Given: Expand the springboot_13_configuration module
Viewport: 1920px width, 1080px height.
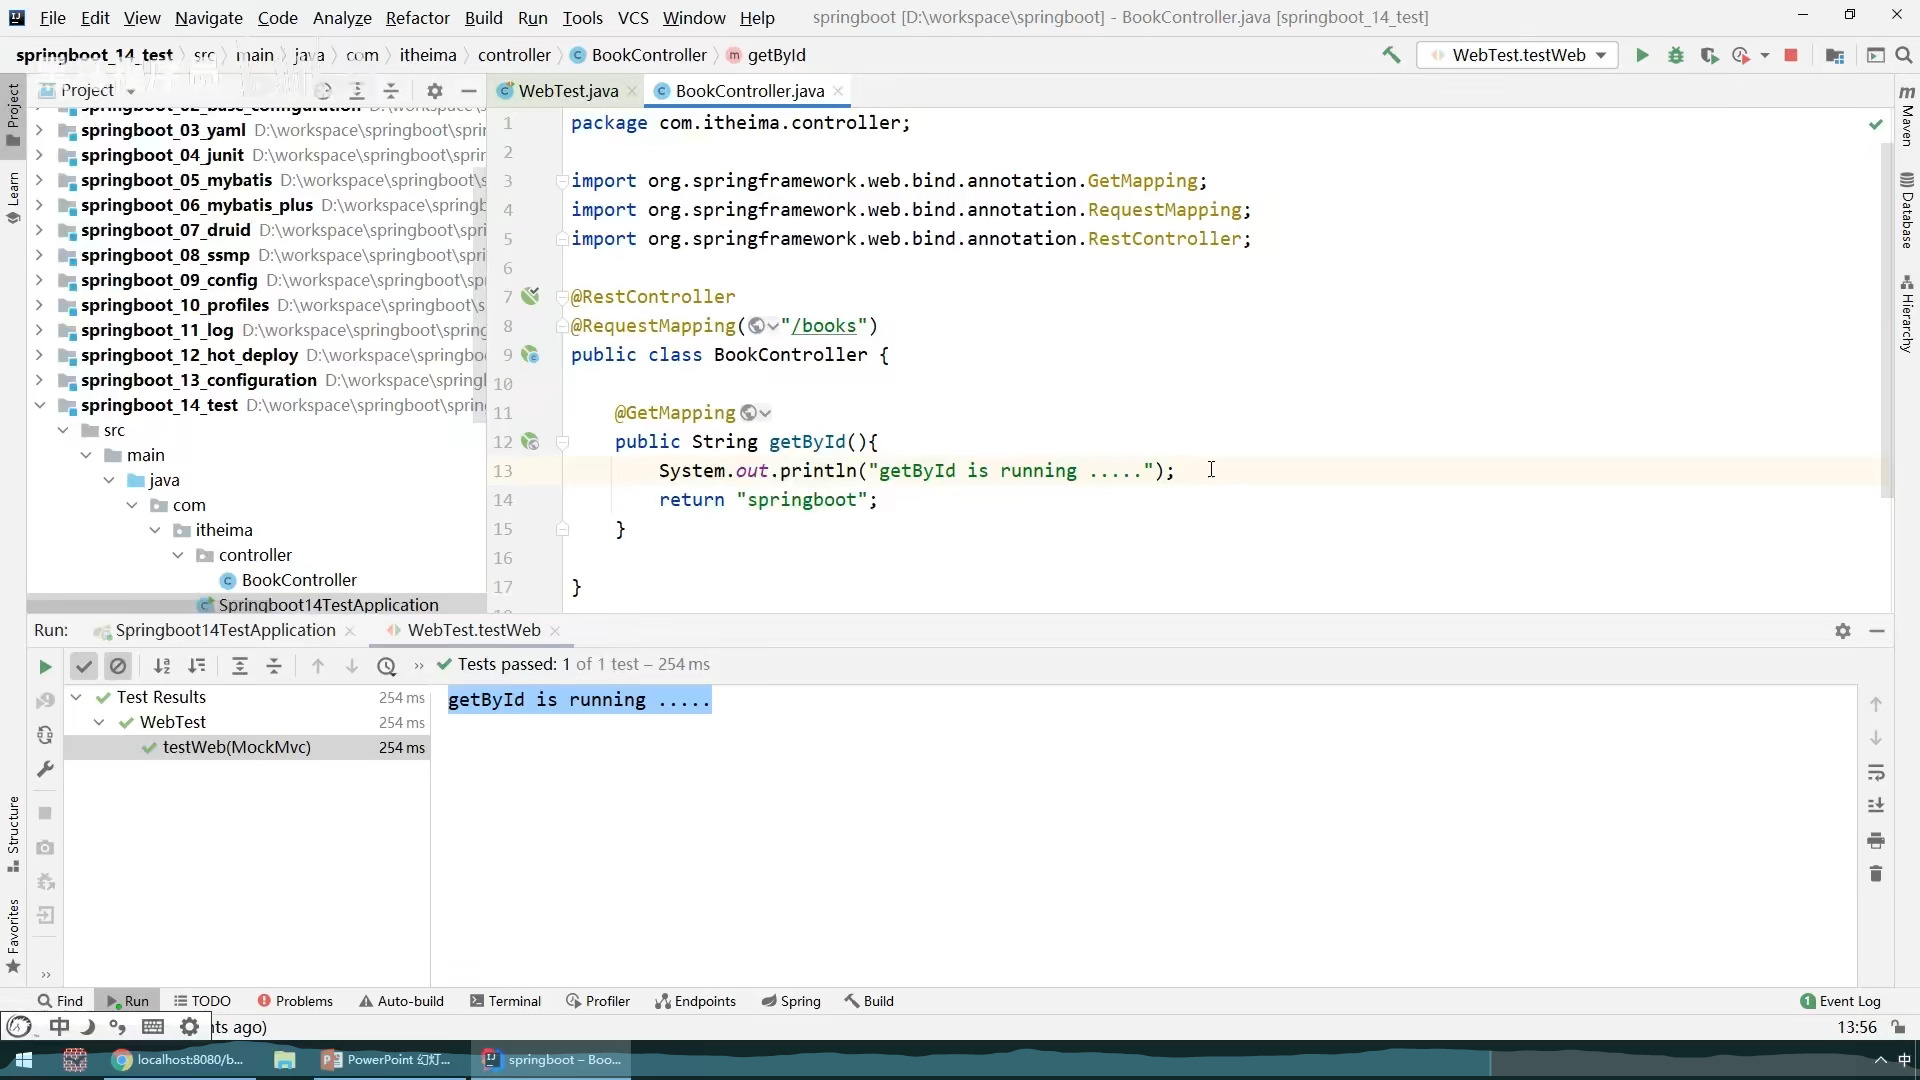Looking at the screenshot, I should (x=39, y=380).
